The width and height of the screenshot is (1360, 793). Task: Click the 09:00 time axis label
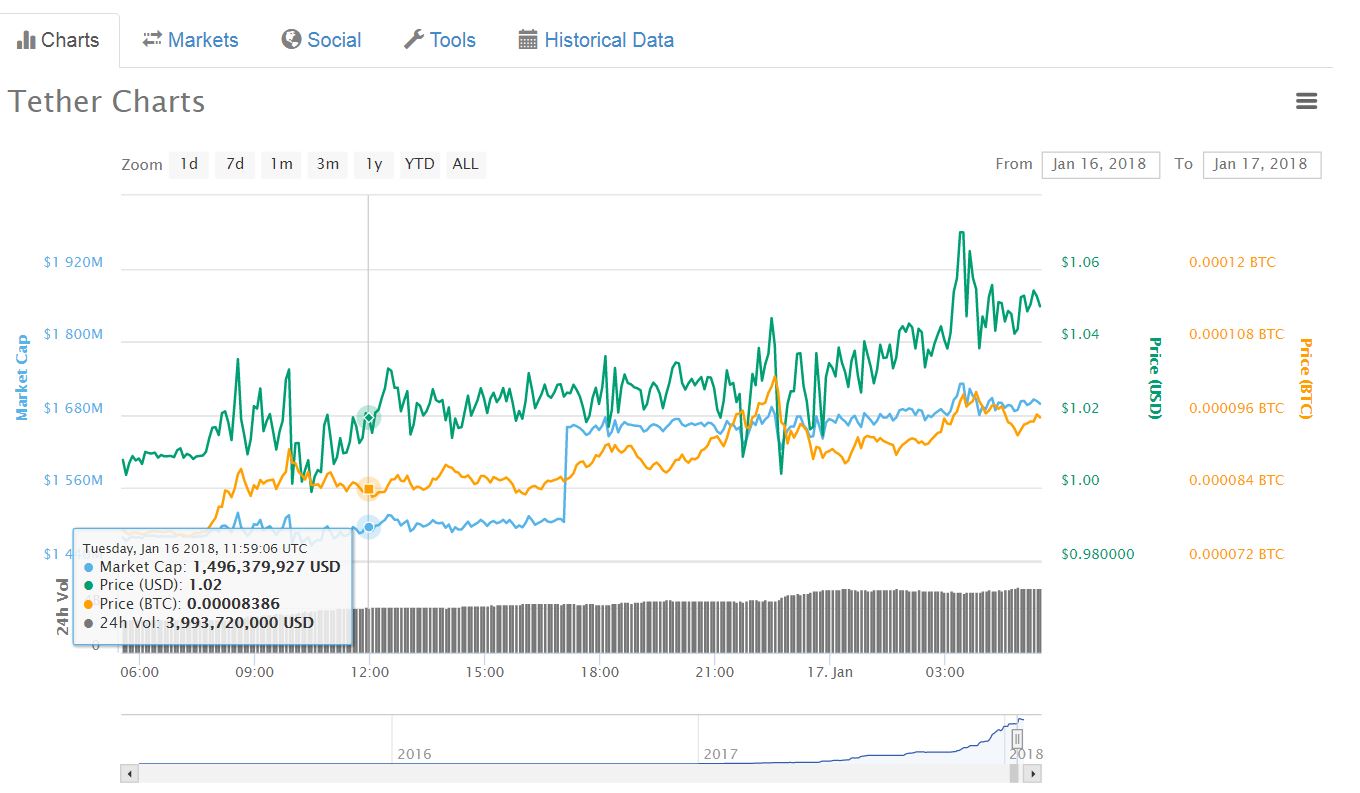[x=254, y=672]
